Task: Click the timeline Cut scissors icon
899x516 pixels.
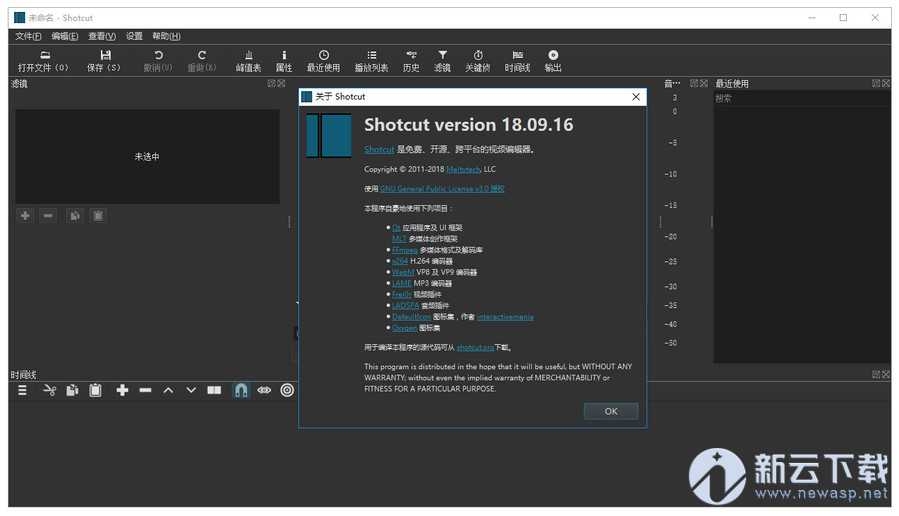Action: tap(50, 390)
